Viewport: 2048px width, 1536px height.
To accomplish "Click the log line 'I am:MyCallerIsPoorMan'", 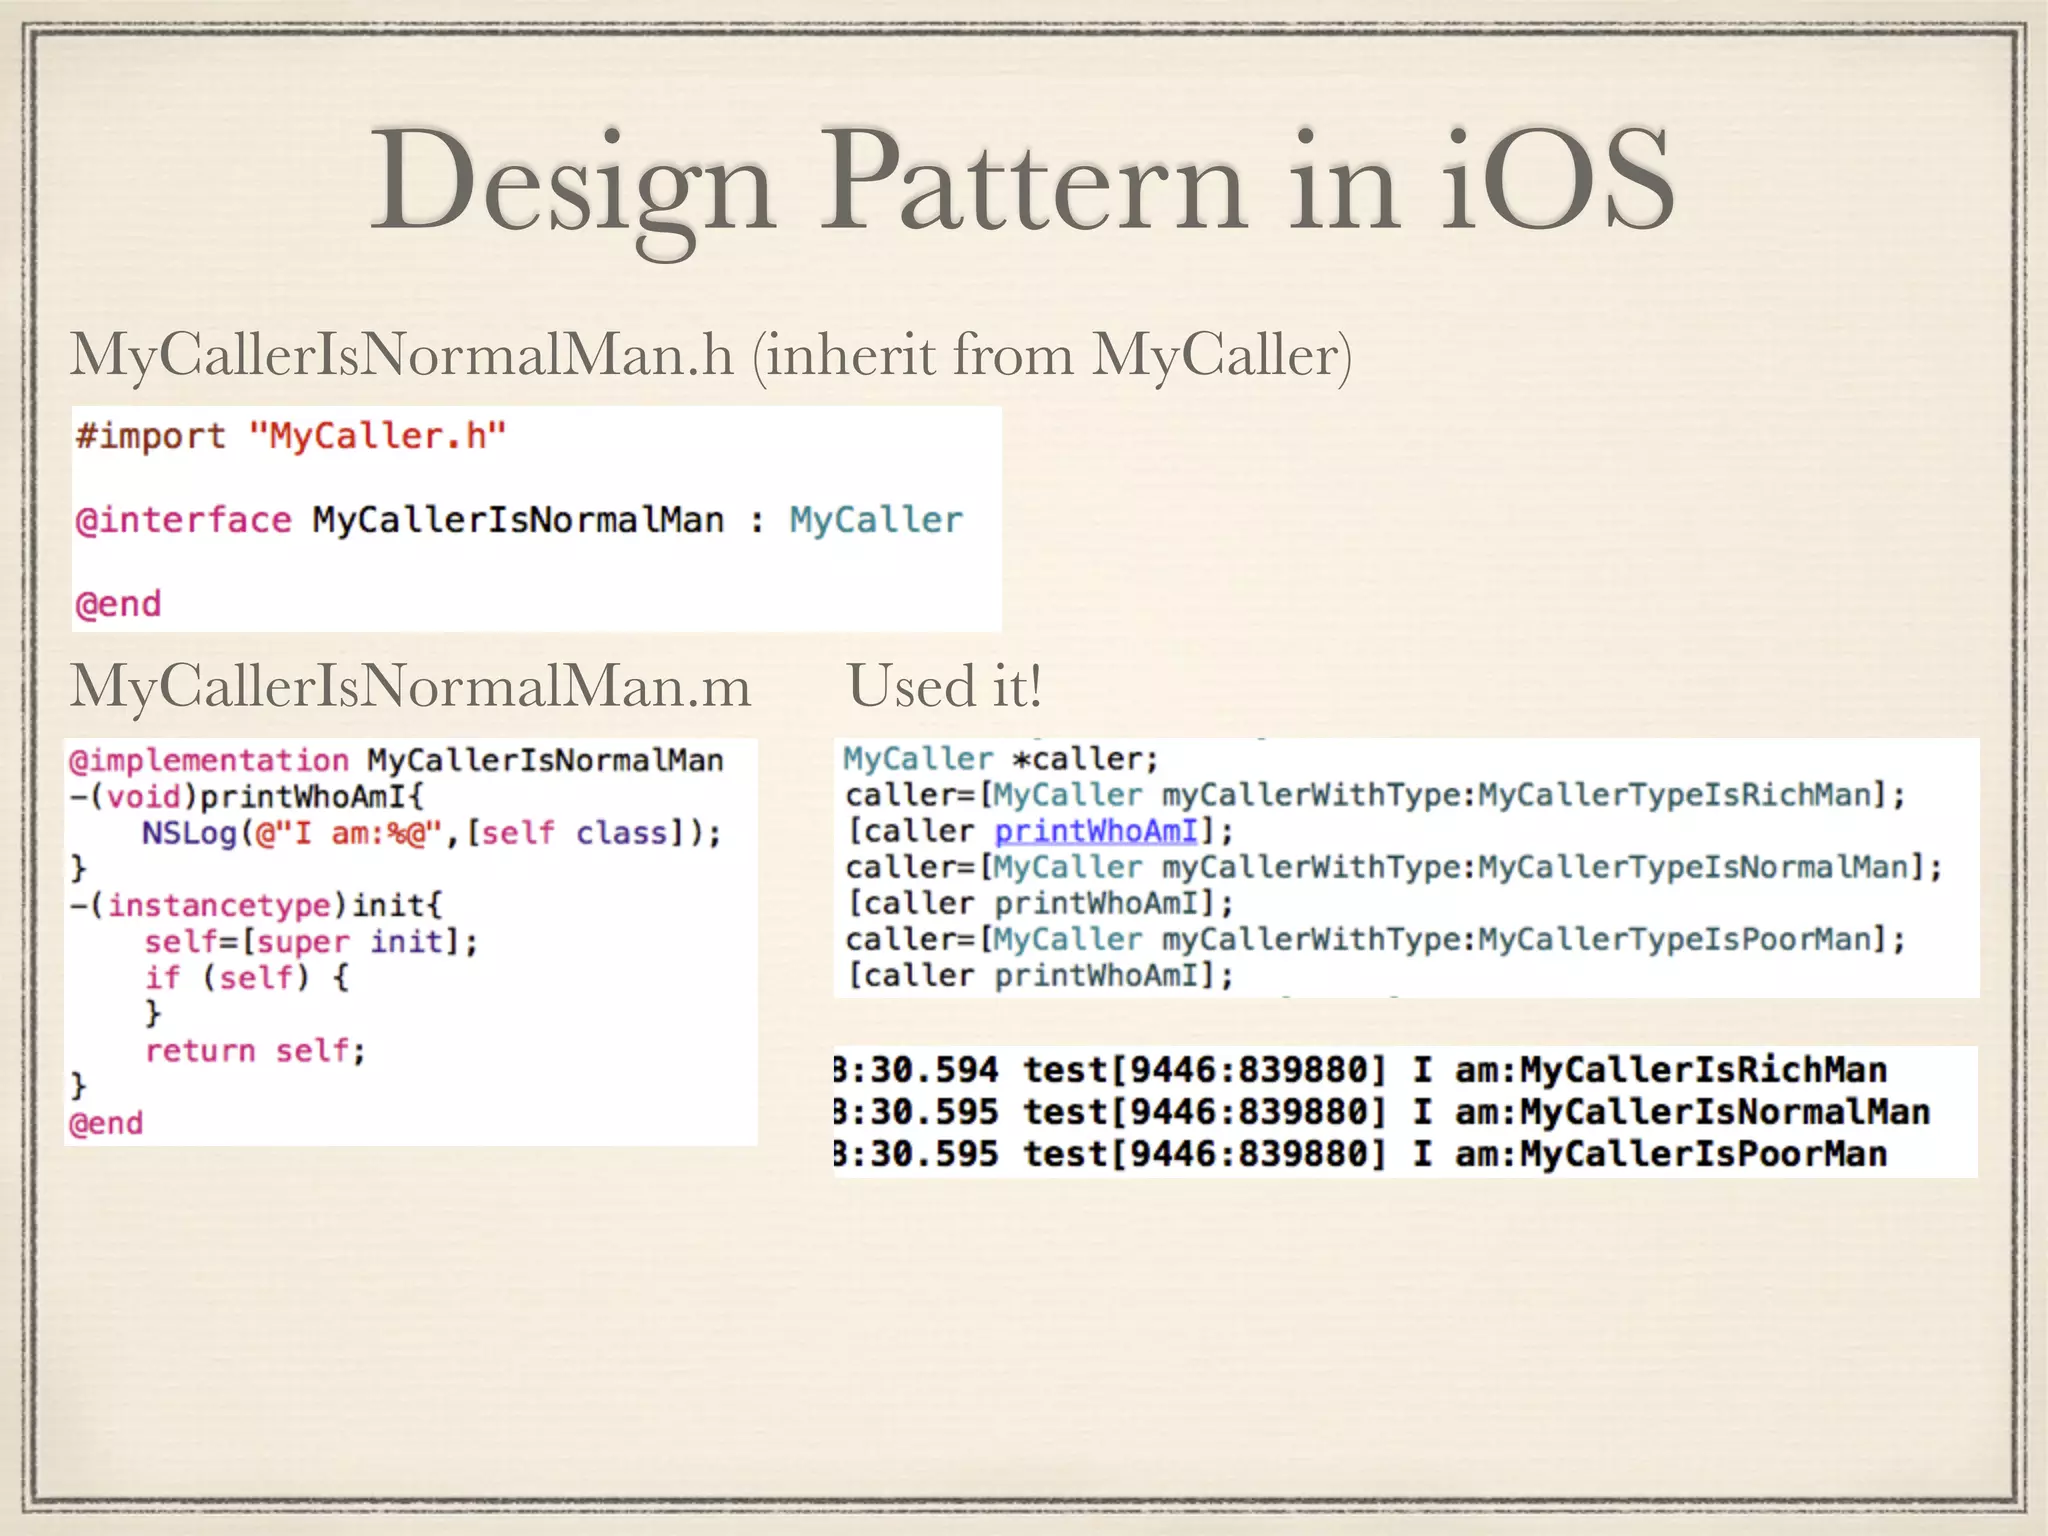I will coord(1360,1154).
